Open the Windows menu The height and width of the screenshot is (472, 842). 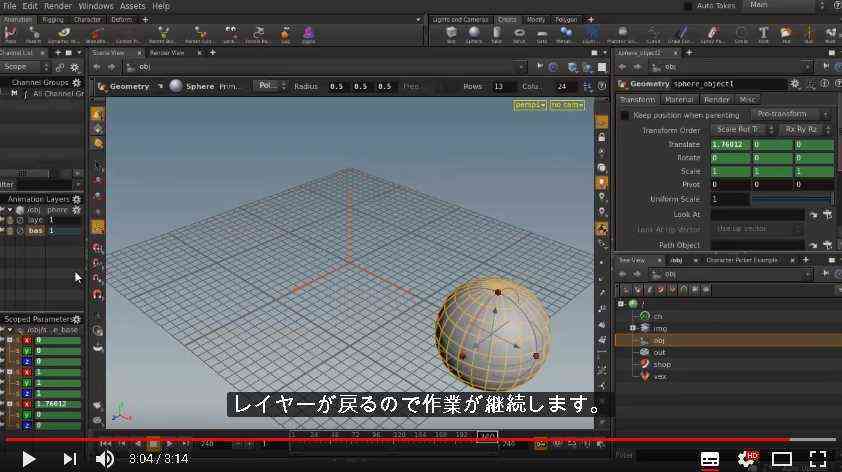click(96, 6)
